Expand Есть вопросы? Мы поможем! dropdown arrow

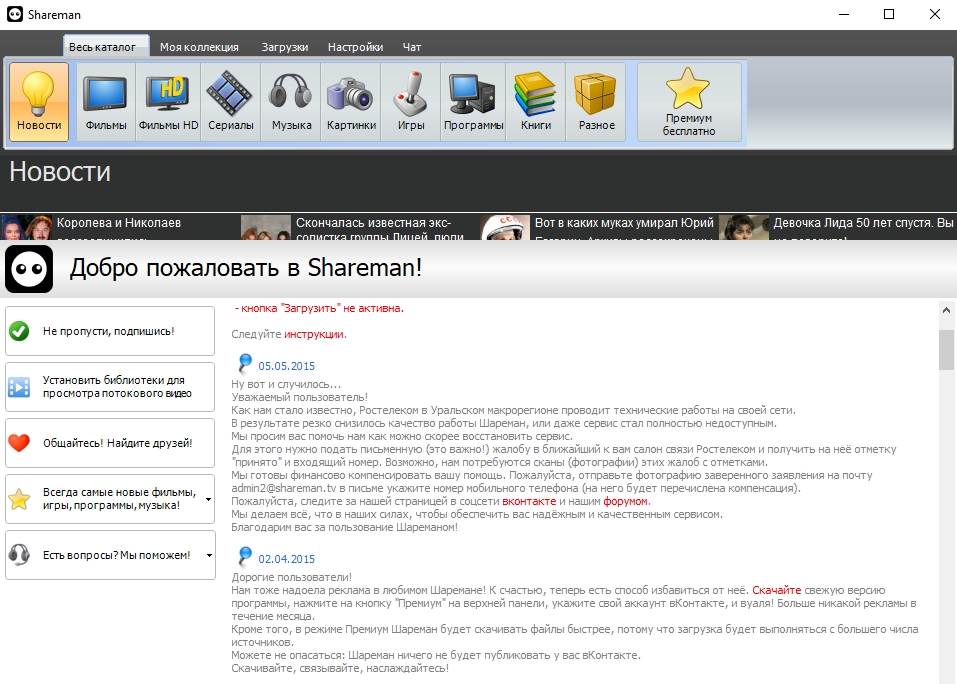pyautogui.click(x=209, y=555)
